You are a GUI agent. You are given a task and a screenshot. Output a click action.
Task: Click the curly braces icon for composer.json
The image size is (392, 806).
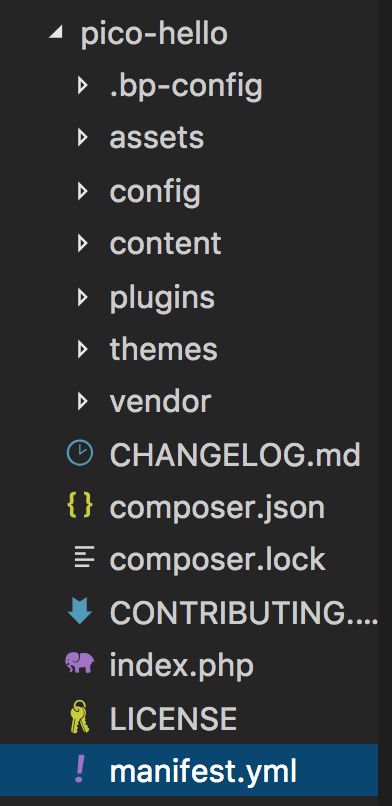[x=80, y=506]
